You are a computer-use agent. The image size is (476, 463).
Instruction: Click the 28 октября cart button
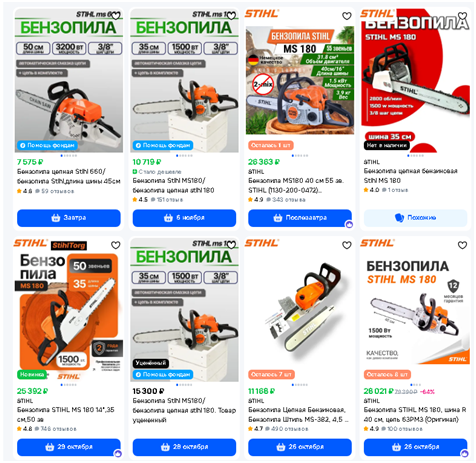tap(184, 447)
